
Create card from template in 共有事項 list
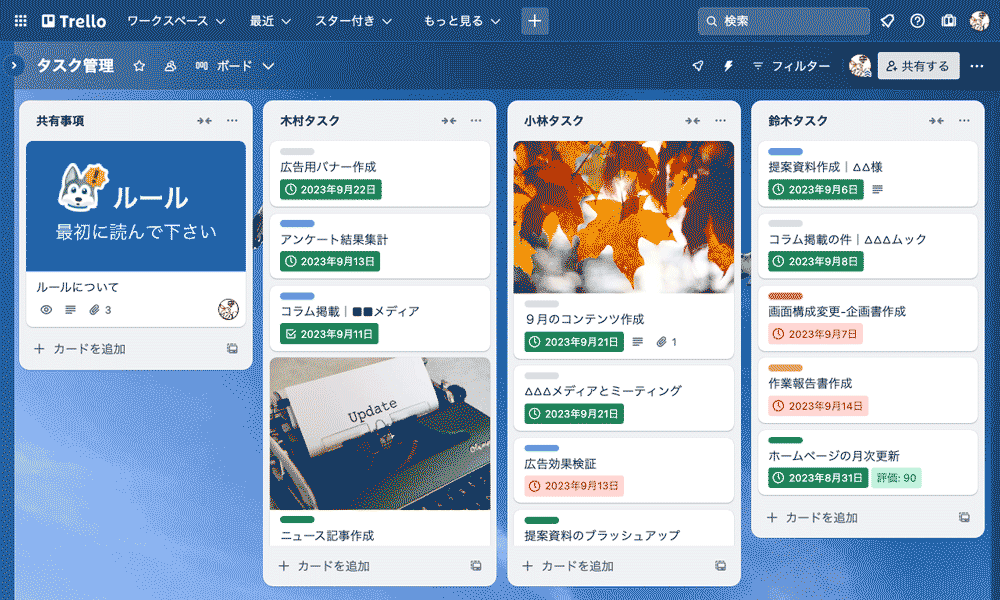pyautogui.click(x=233, y=349)
